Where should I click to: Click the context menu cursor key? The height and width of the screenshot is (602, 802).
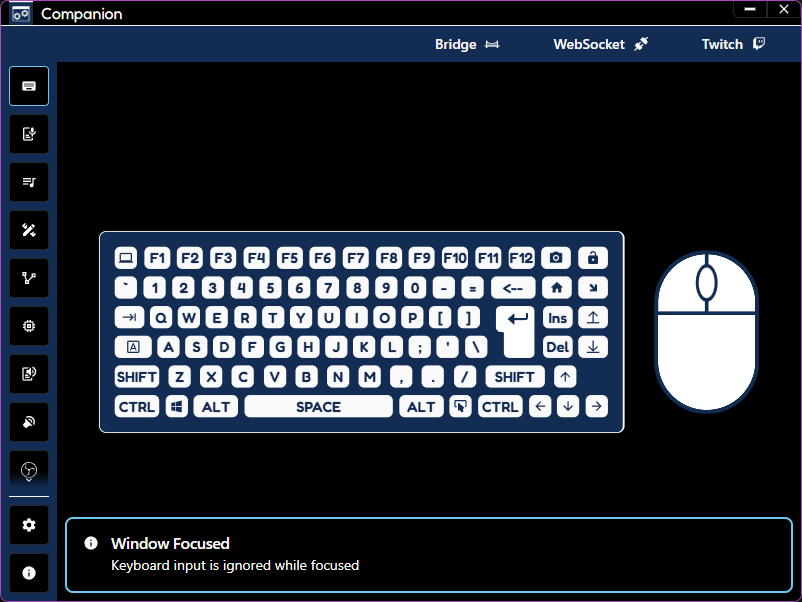pyautogui.click(x=460, y=407)
